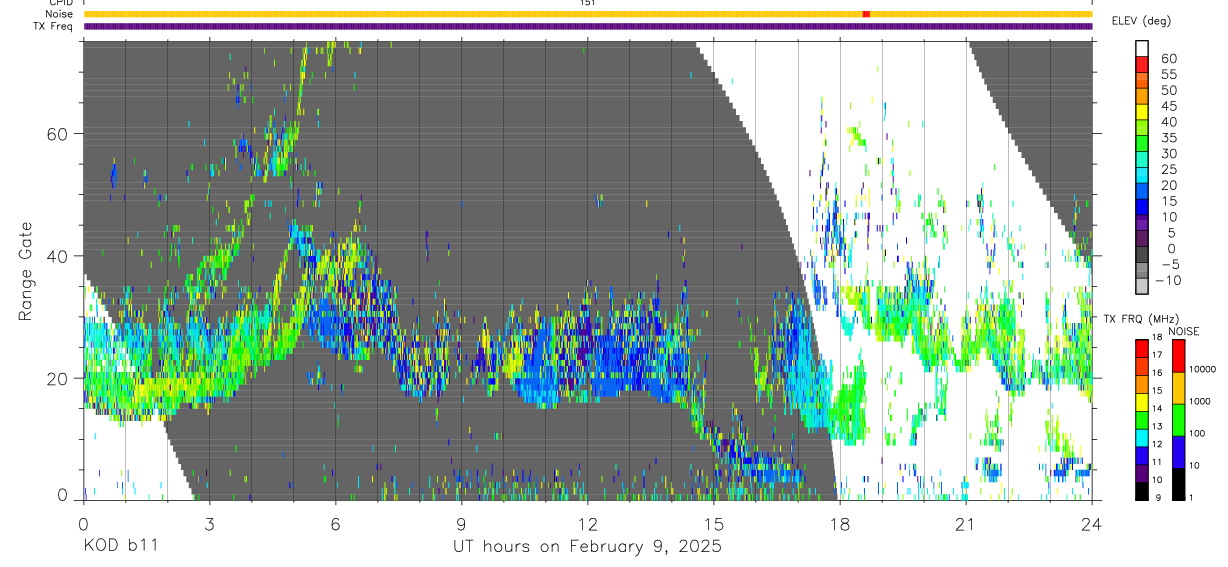Click 'UT hours on February 9, 2025' axis title
This screenshot has width=1228, height=567.
point(588,547)
